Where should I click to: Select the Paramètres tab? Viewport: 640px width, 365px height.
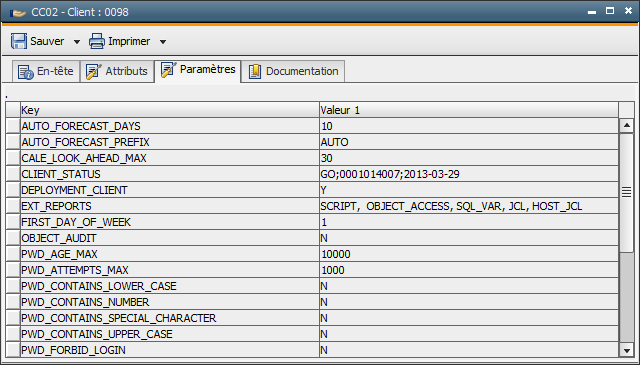[x=198, y=71]
